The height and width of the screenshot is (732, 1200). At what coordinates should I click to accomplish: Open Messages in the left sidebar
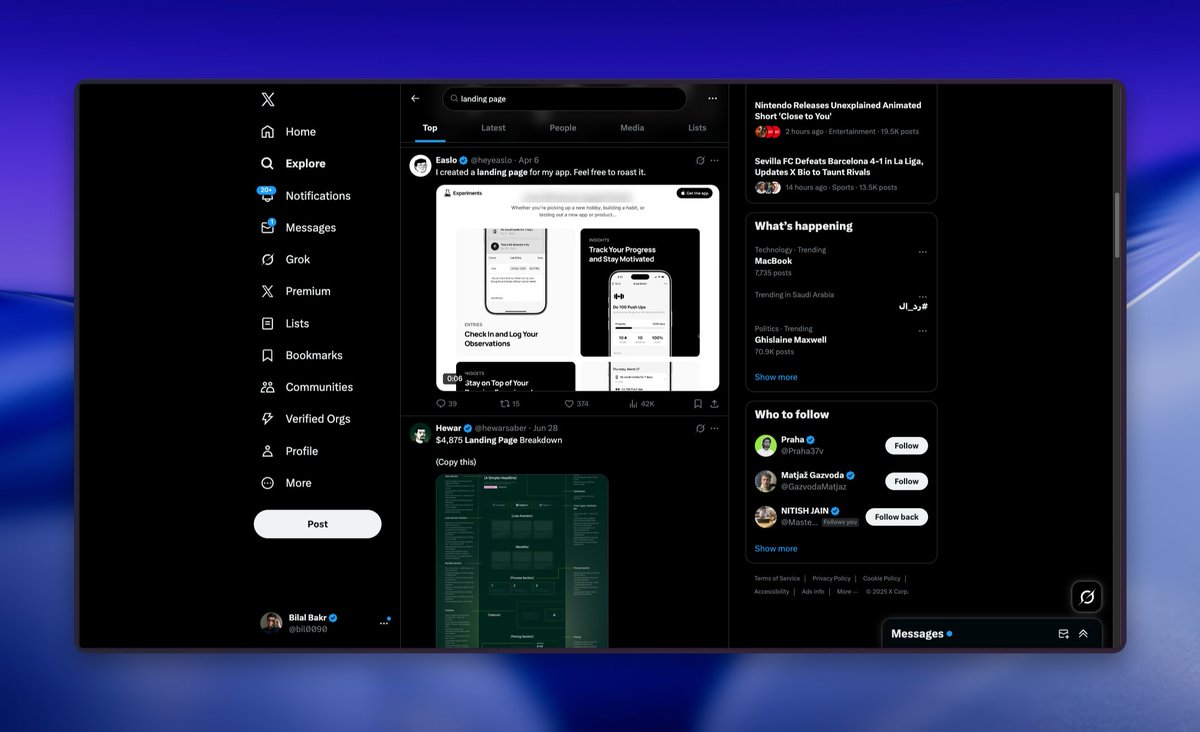point(298,227)
